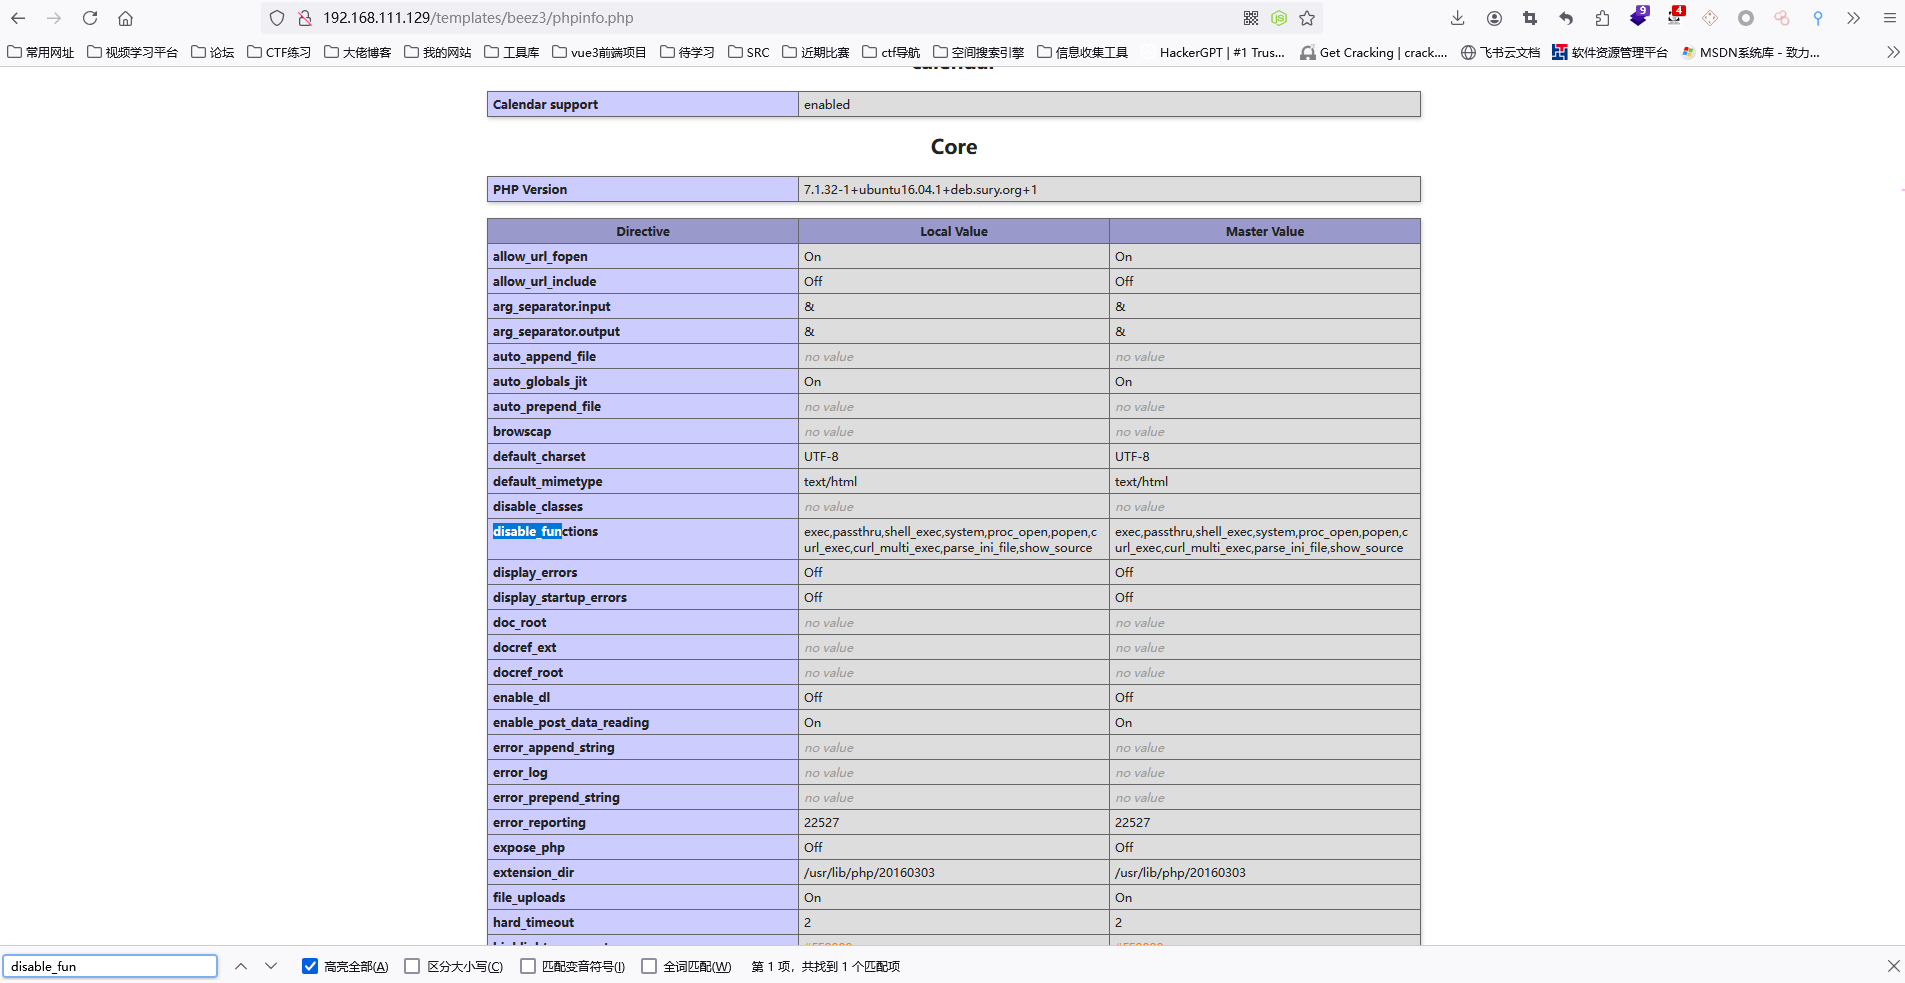Uncheck the 高亮全部 checkbox
Screen dimensions: 1905x983
pyautogui.click(x=310, y=966)
